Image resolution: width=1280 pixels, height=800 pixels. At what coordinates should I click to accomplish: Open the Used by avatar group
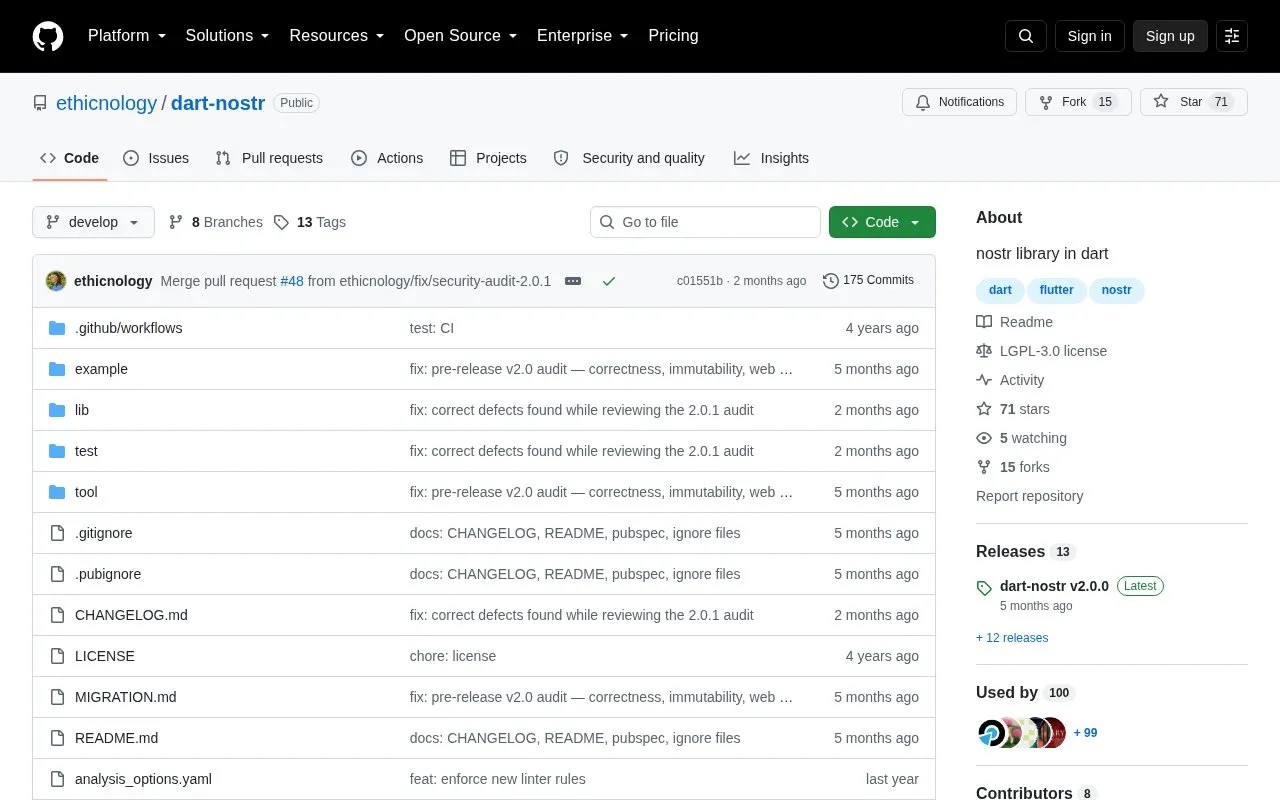pos(1022,733)
